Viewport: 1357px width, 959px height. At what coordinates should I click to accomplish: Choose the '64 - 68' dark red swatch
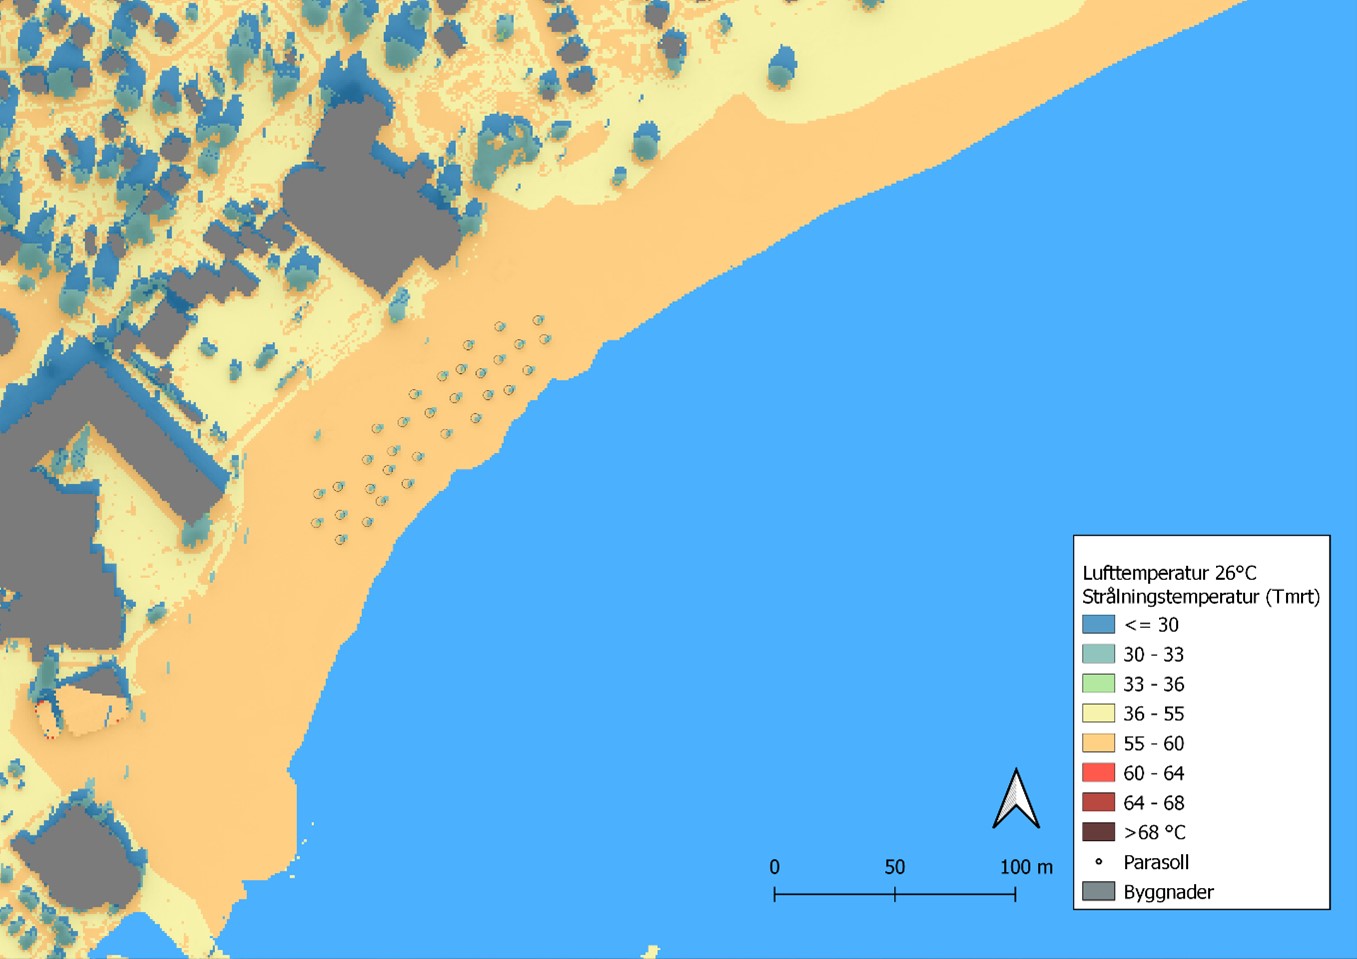tap(1098, 803)
